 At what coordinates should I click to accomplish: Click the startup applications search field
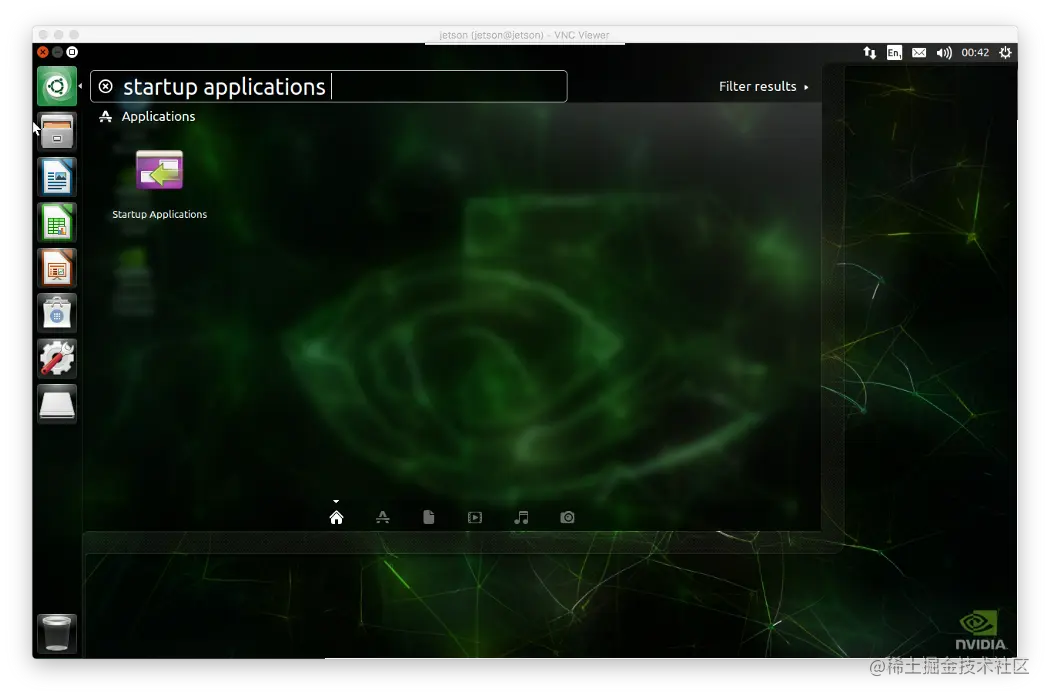coord(329,86)
